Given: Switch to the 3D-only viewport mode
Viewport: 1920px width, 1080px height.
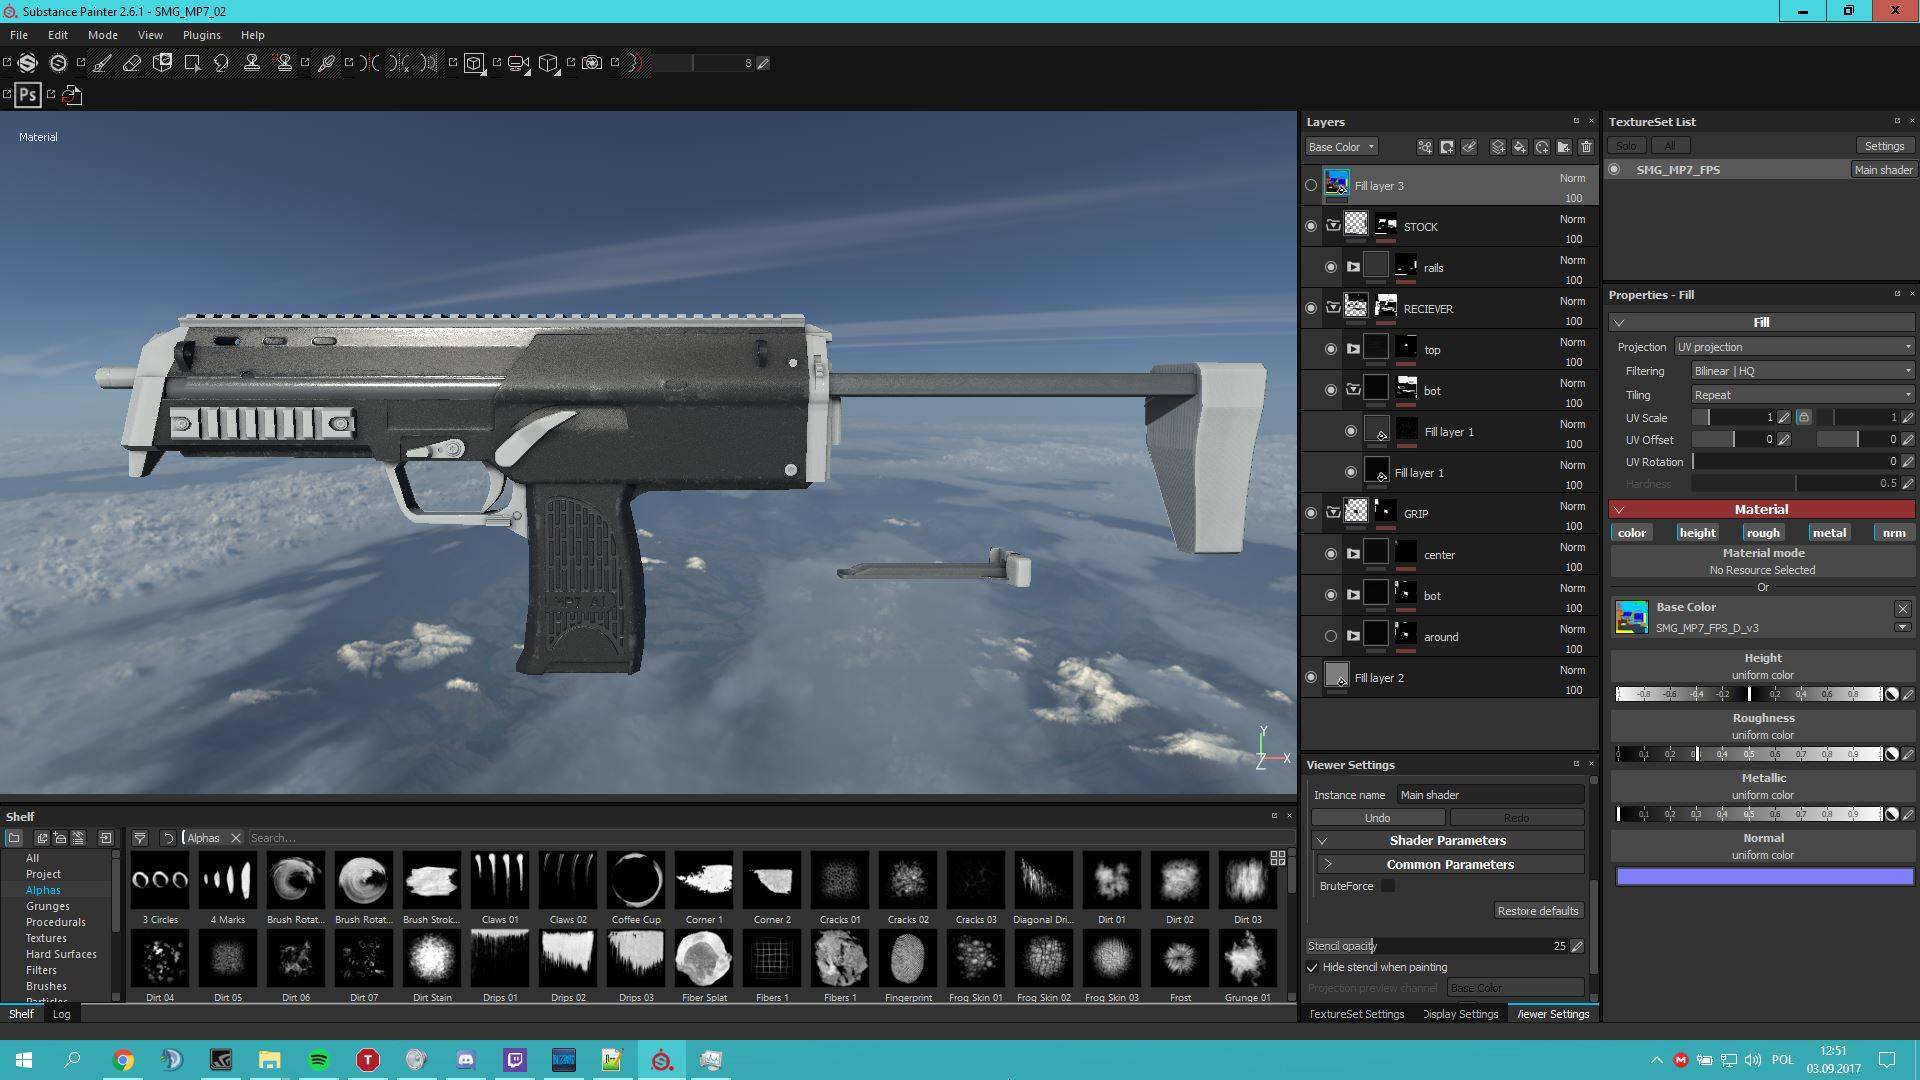Looking at the screenshot, I should pyautogui.click(x=474, y=63).
